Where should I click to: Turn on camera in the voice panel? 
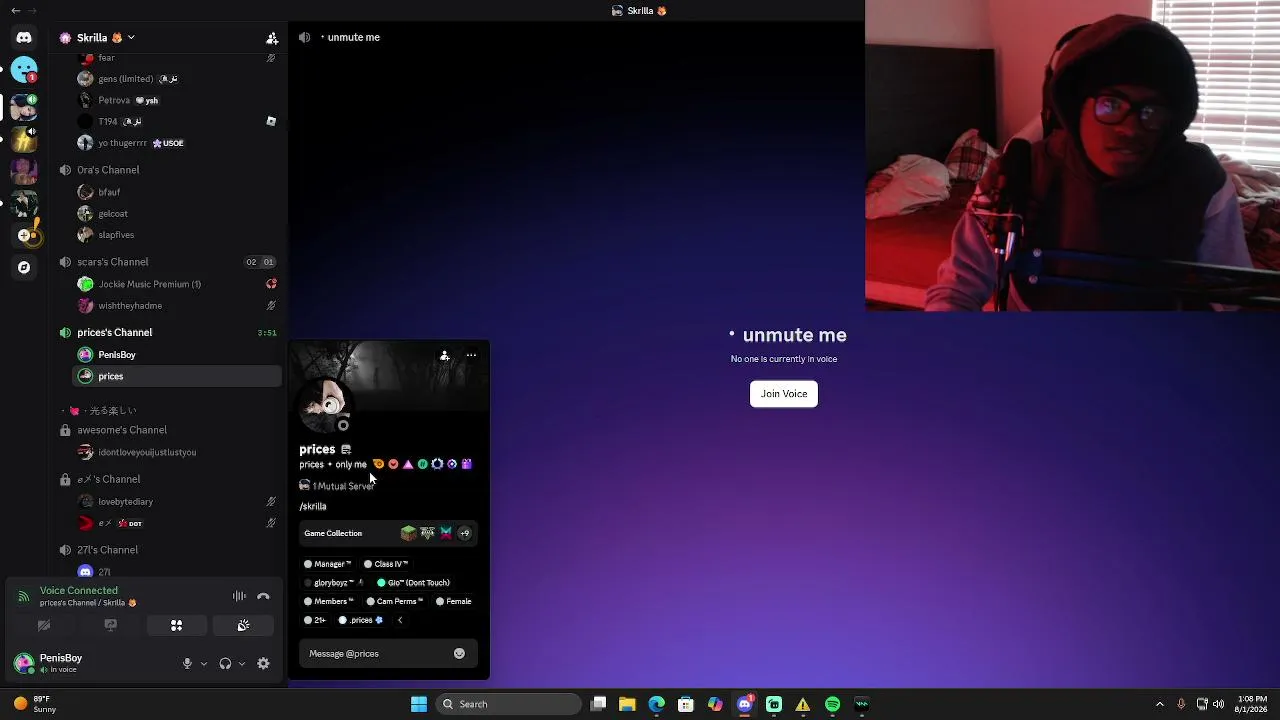tap(44, 625)
